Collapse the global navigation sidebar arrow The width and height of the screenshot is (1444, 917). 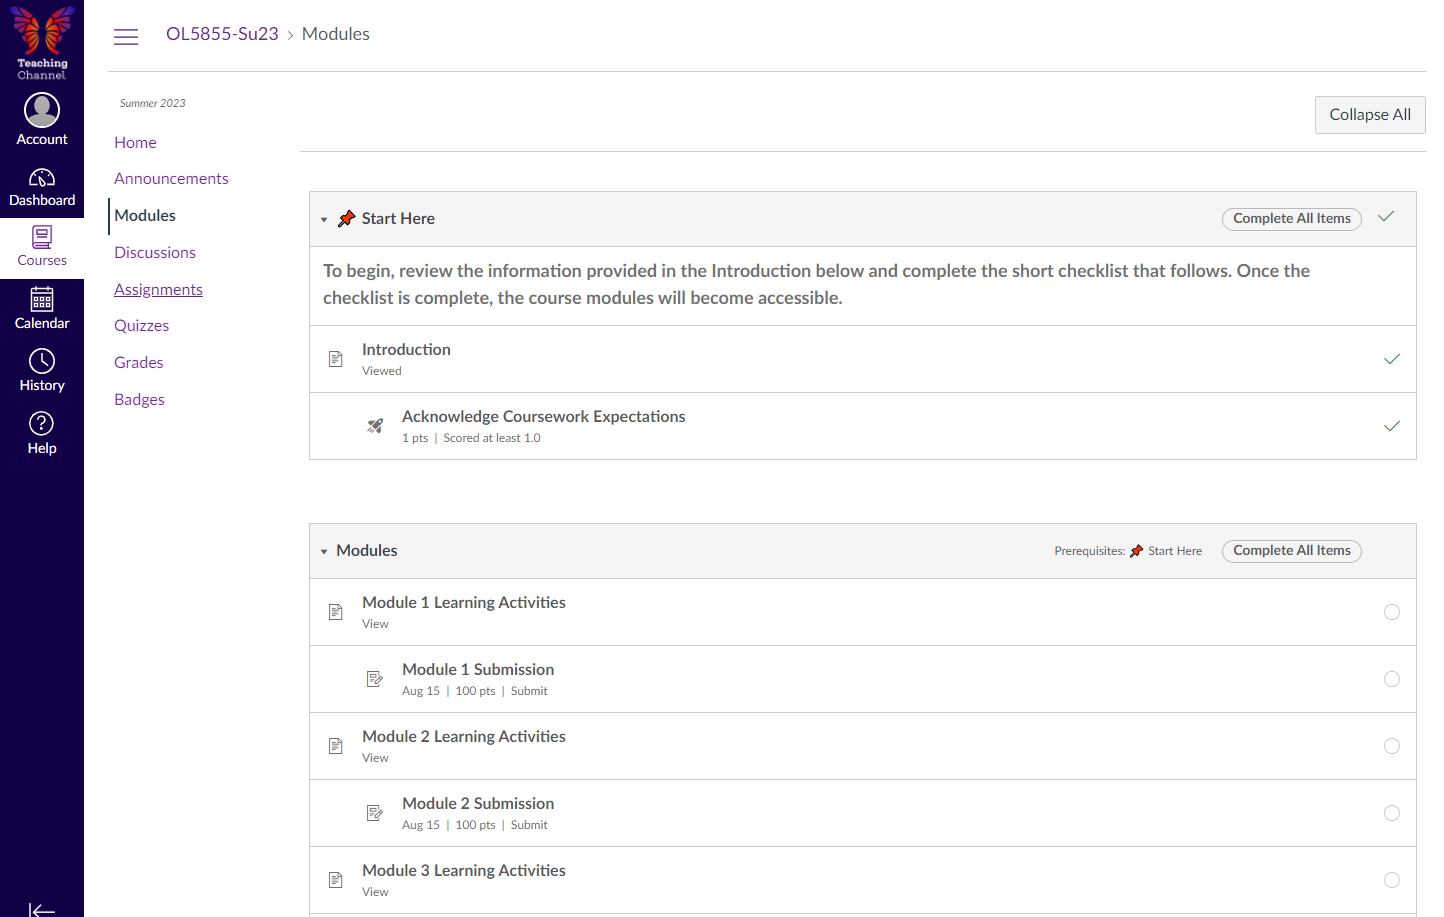click(42, 909)
